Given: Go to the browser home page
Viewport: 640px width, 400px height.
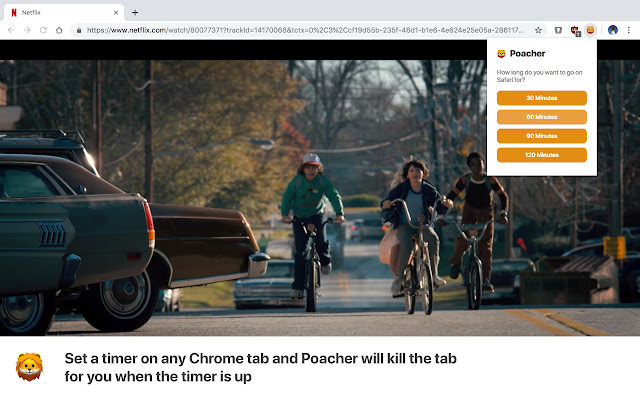Looking at the screenshot, I should [x=59, y=30].
